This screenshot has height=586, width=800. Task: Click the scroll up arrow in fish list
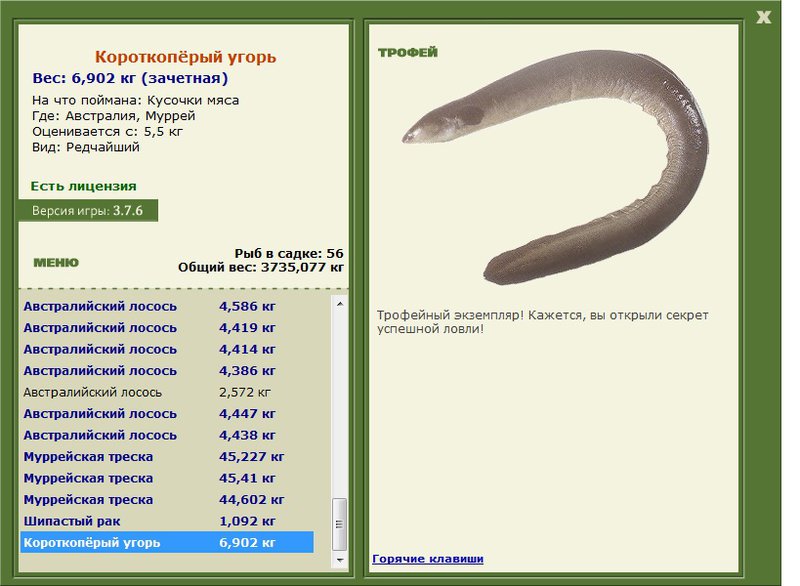coord(340,304)
